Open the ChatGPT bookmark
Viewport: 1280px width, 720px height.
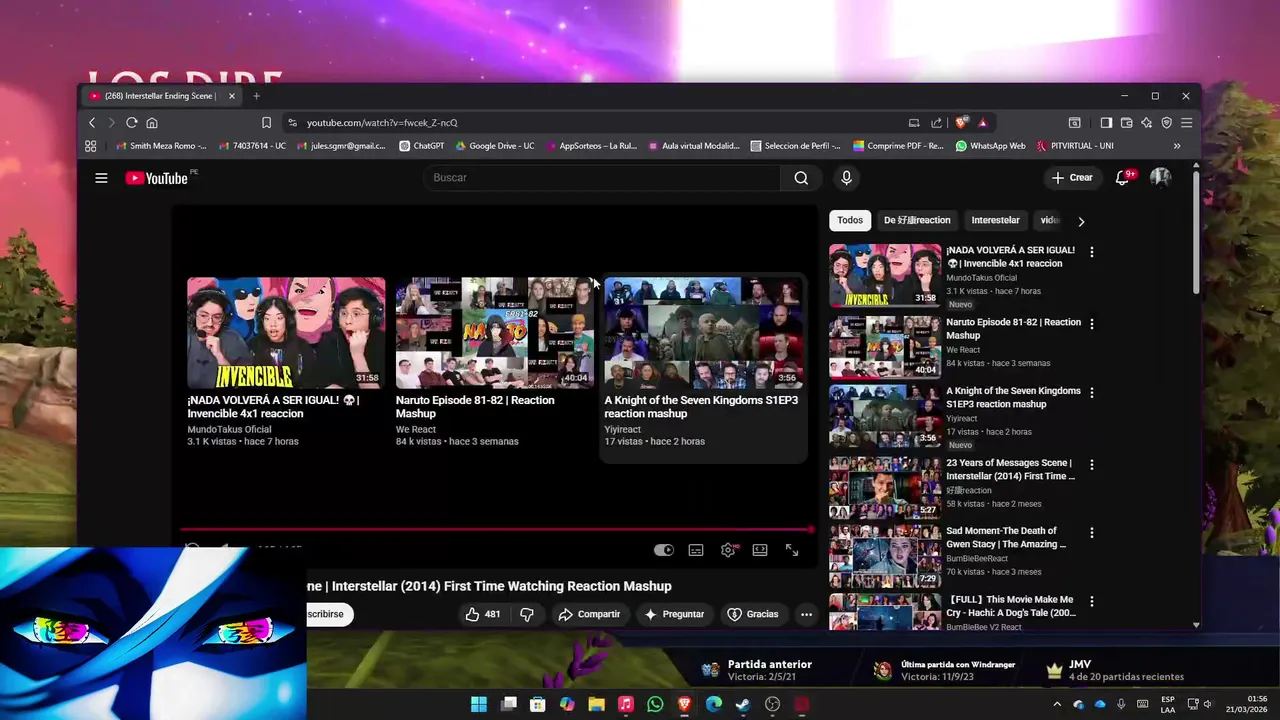[x=421, y=146]
